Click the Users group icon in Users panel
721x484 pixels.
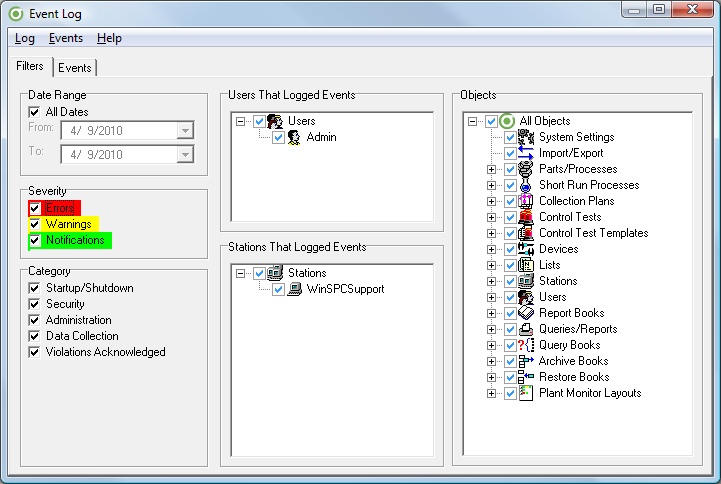coord(275,121)
